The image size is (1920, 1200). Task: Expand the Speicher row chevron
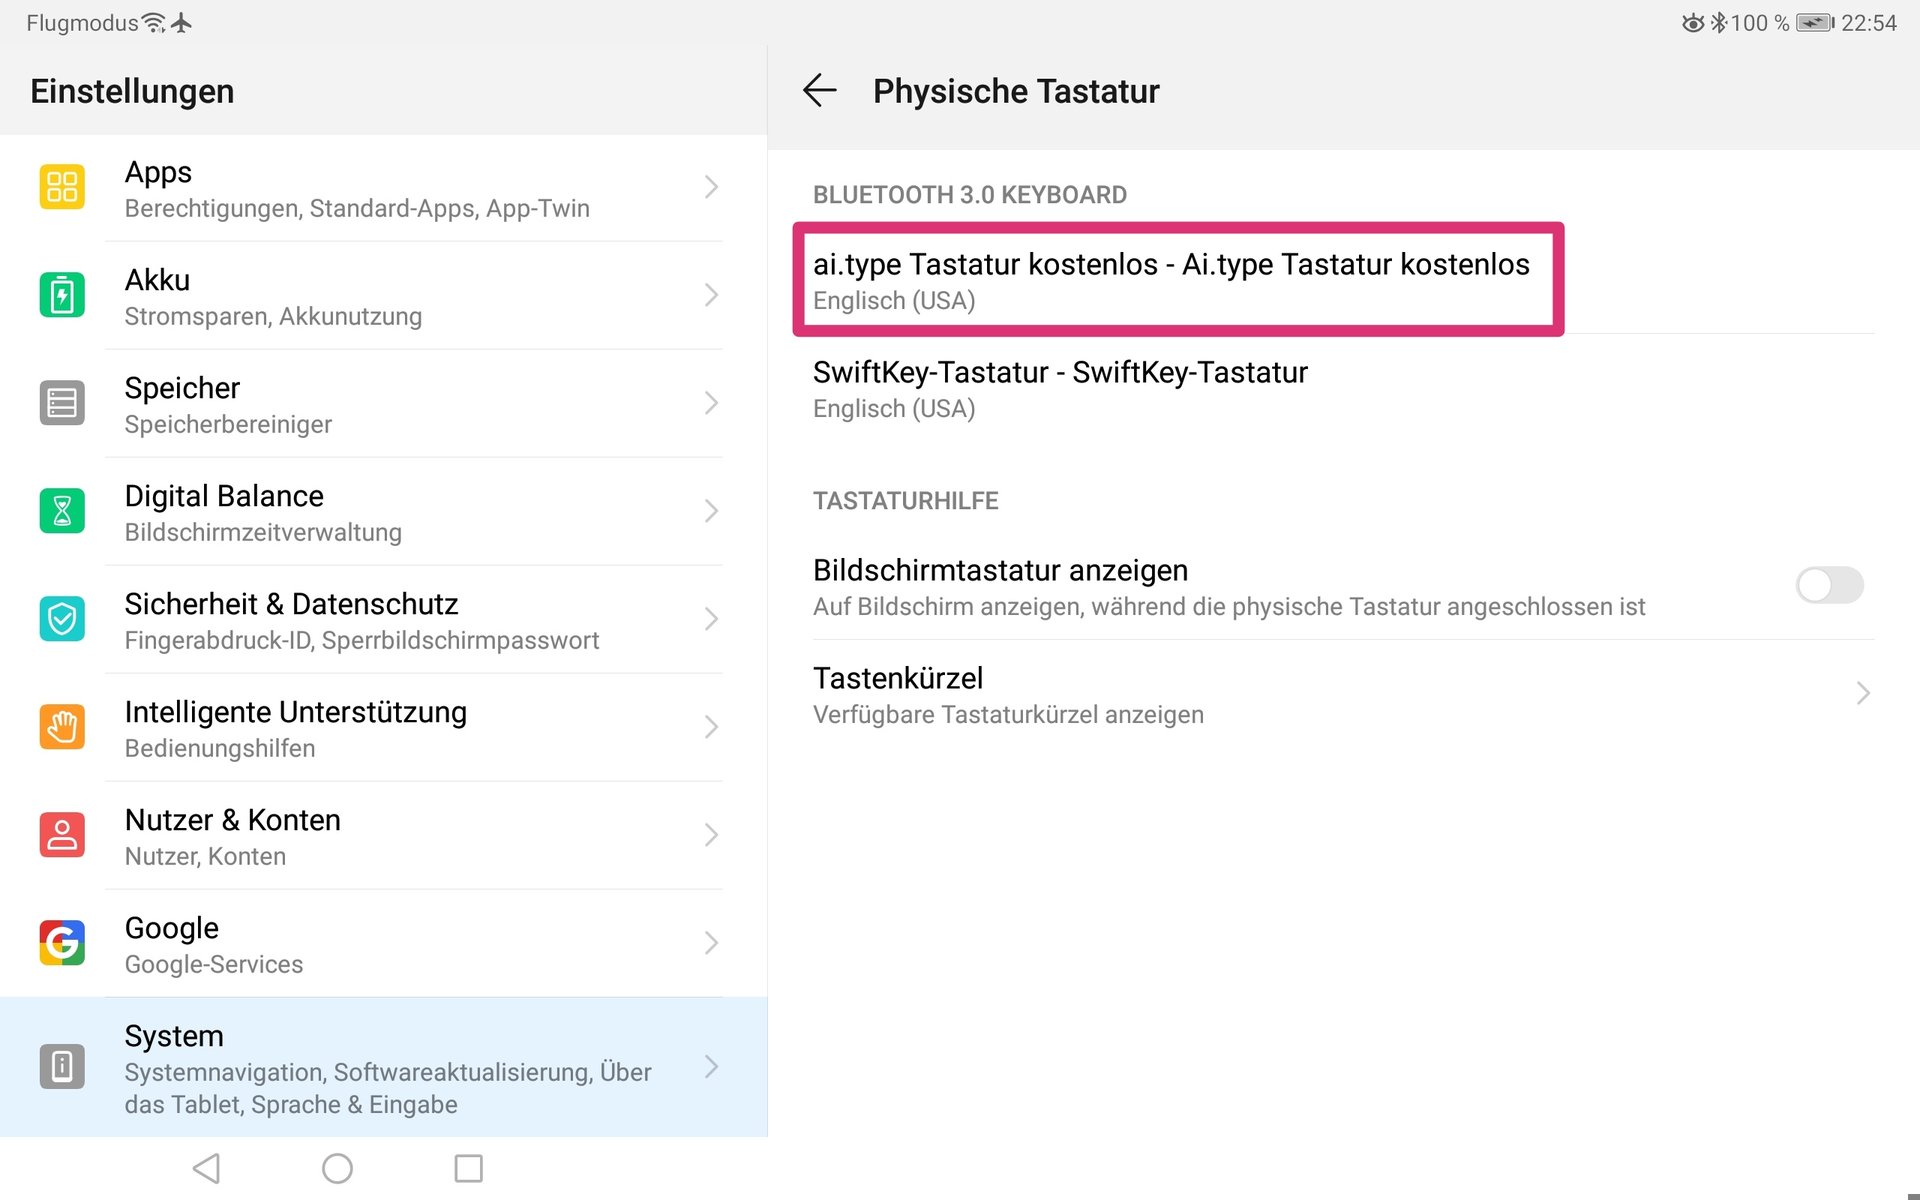[x=711, y=403]
